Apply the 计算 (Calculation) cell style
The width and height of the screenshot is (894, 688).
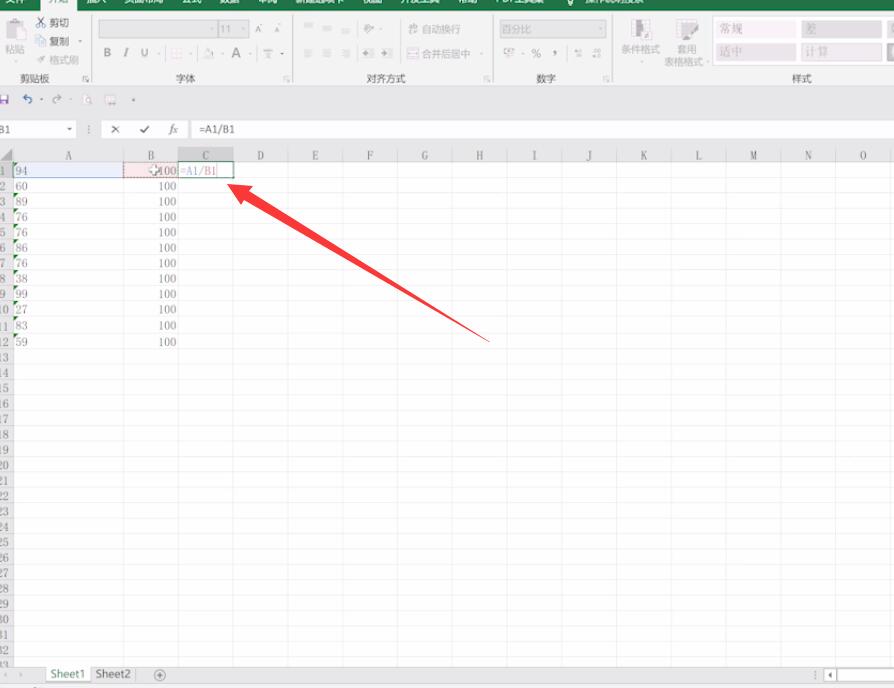841,52
